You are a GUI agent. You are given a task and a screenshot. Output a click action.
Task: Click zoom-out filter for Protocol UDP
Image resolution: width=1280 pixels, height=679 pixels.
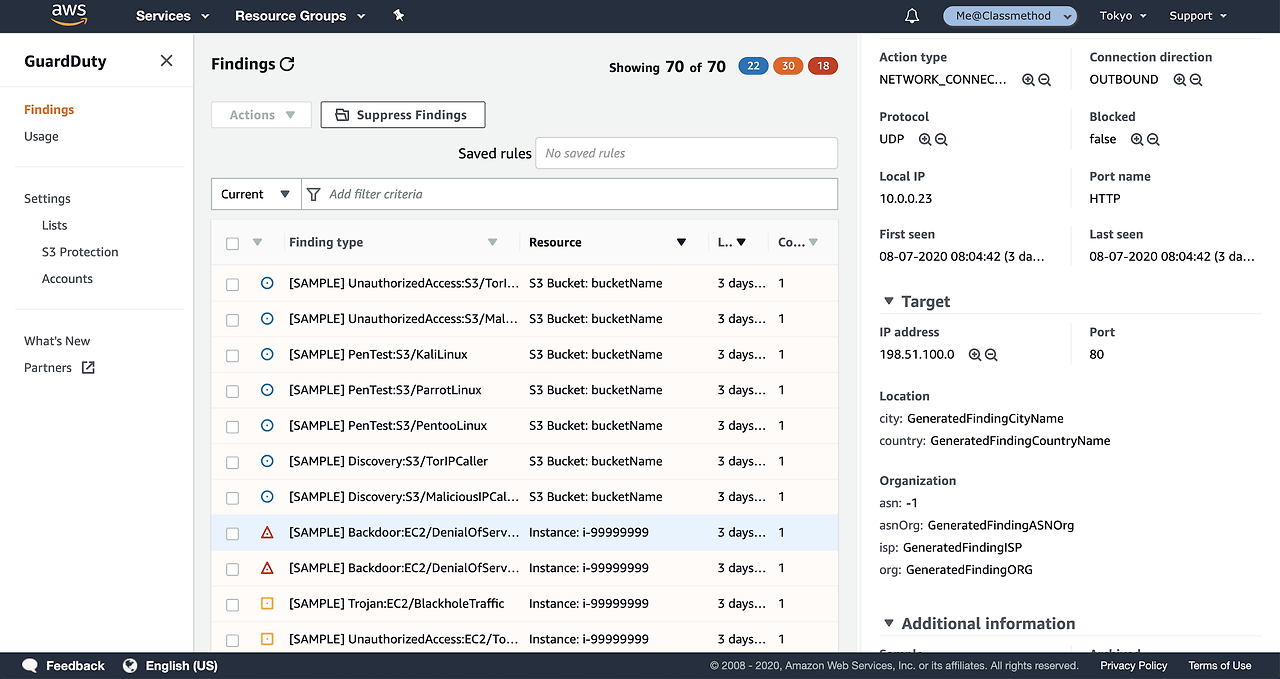941,140
